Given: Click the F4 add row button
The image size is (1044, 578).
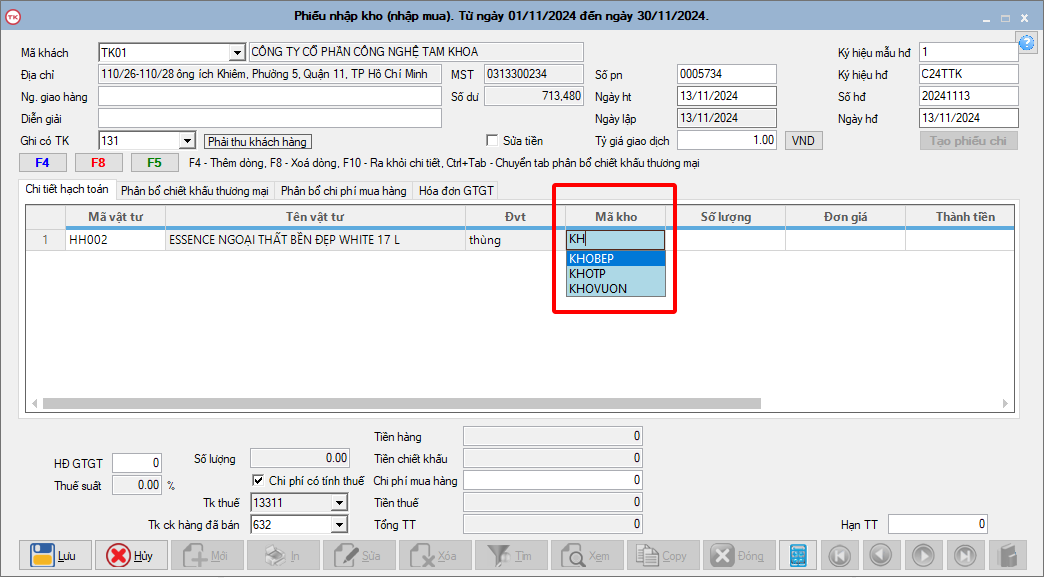Looking at the screenshot, I should tap(43, 162).
